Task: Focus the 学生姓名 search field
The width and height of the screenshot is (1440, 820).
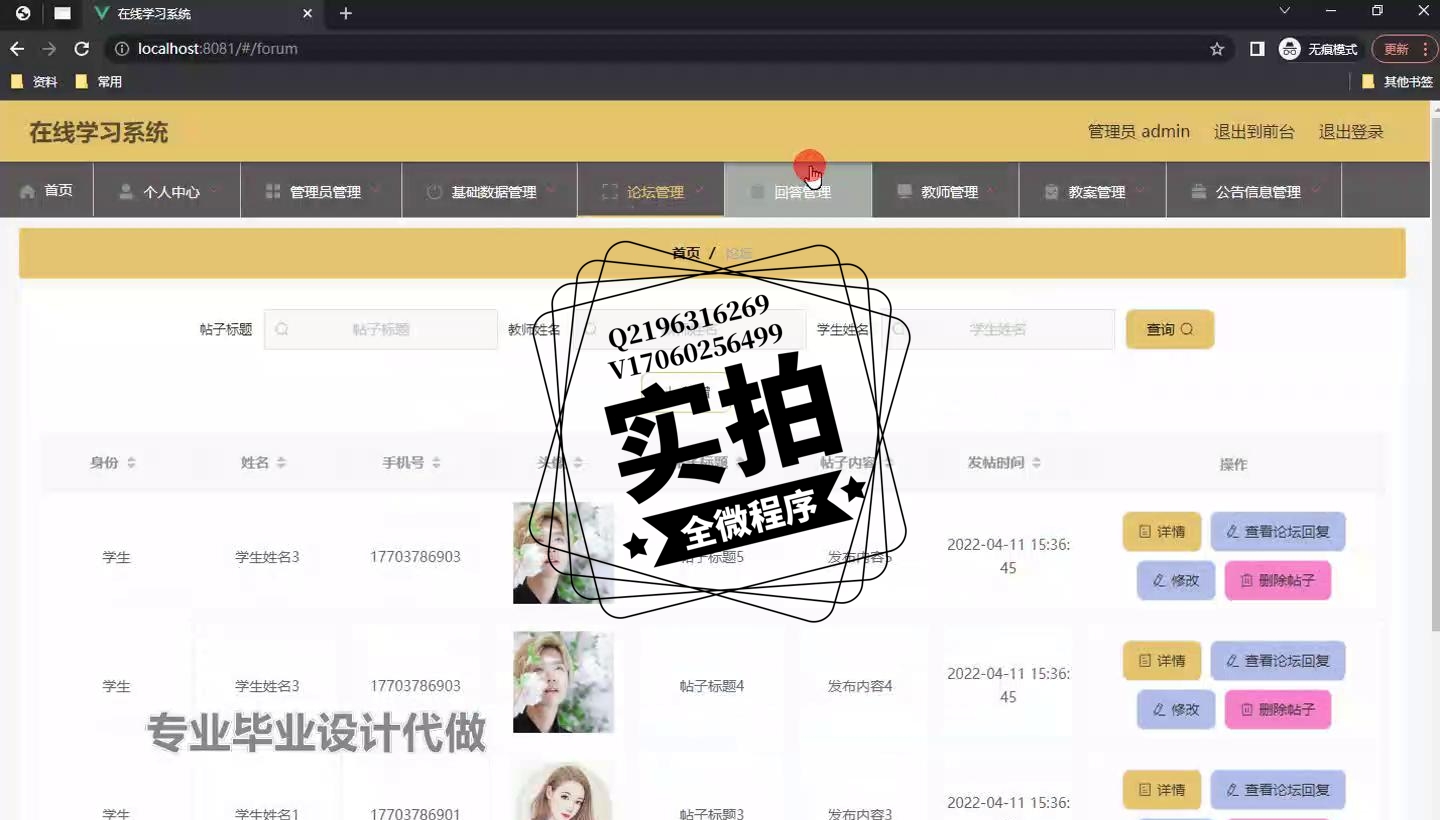Action: 998,329
